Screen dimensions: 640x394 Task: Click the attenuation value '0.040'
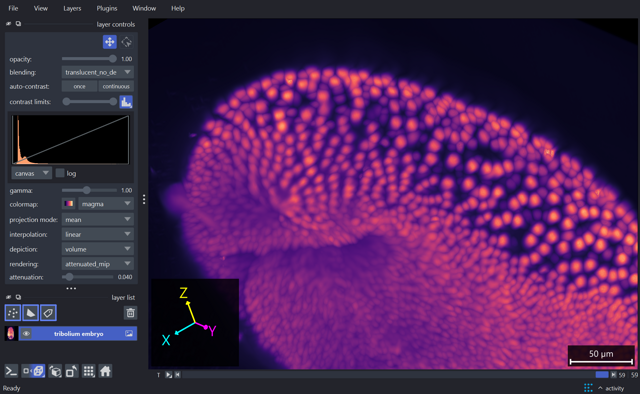[125, 277]
